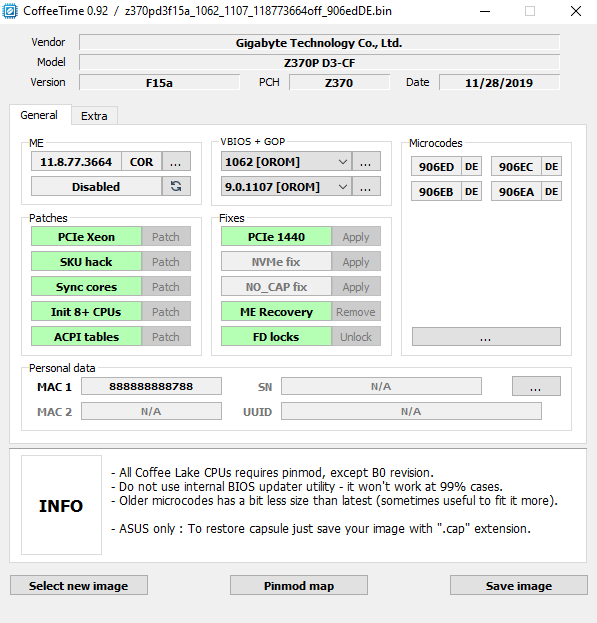Viewport: 597px width, 623px height.
Task: Select the General tab
Action: point(39,115)
